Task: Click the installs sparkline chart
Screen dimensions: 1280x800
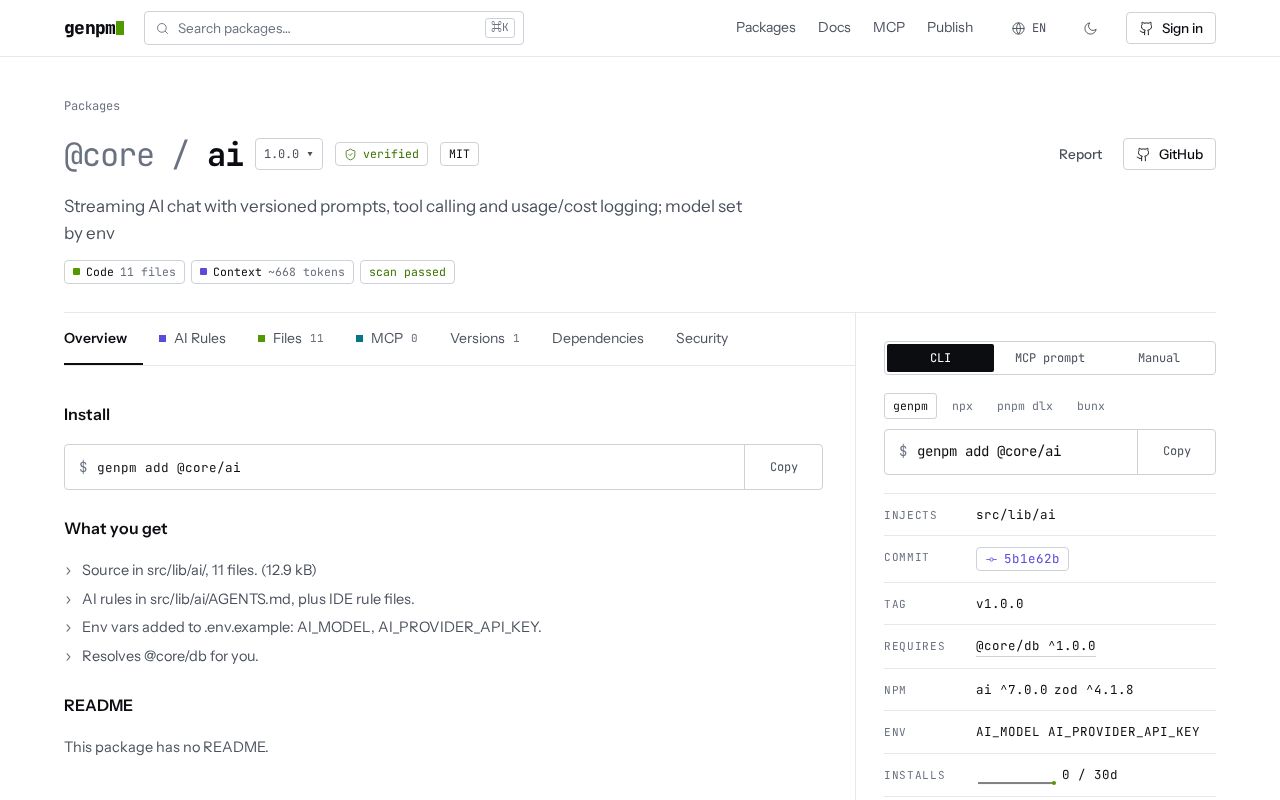Action: [1017, 776]
